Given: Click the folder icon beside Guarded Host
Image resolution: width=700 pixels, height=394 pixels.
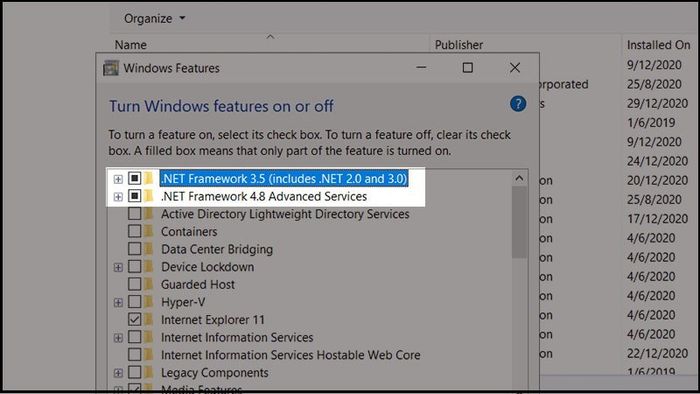Looking at the screenshot, I should click(149, 284).
